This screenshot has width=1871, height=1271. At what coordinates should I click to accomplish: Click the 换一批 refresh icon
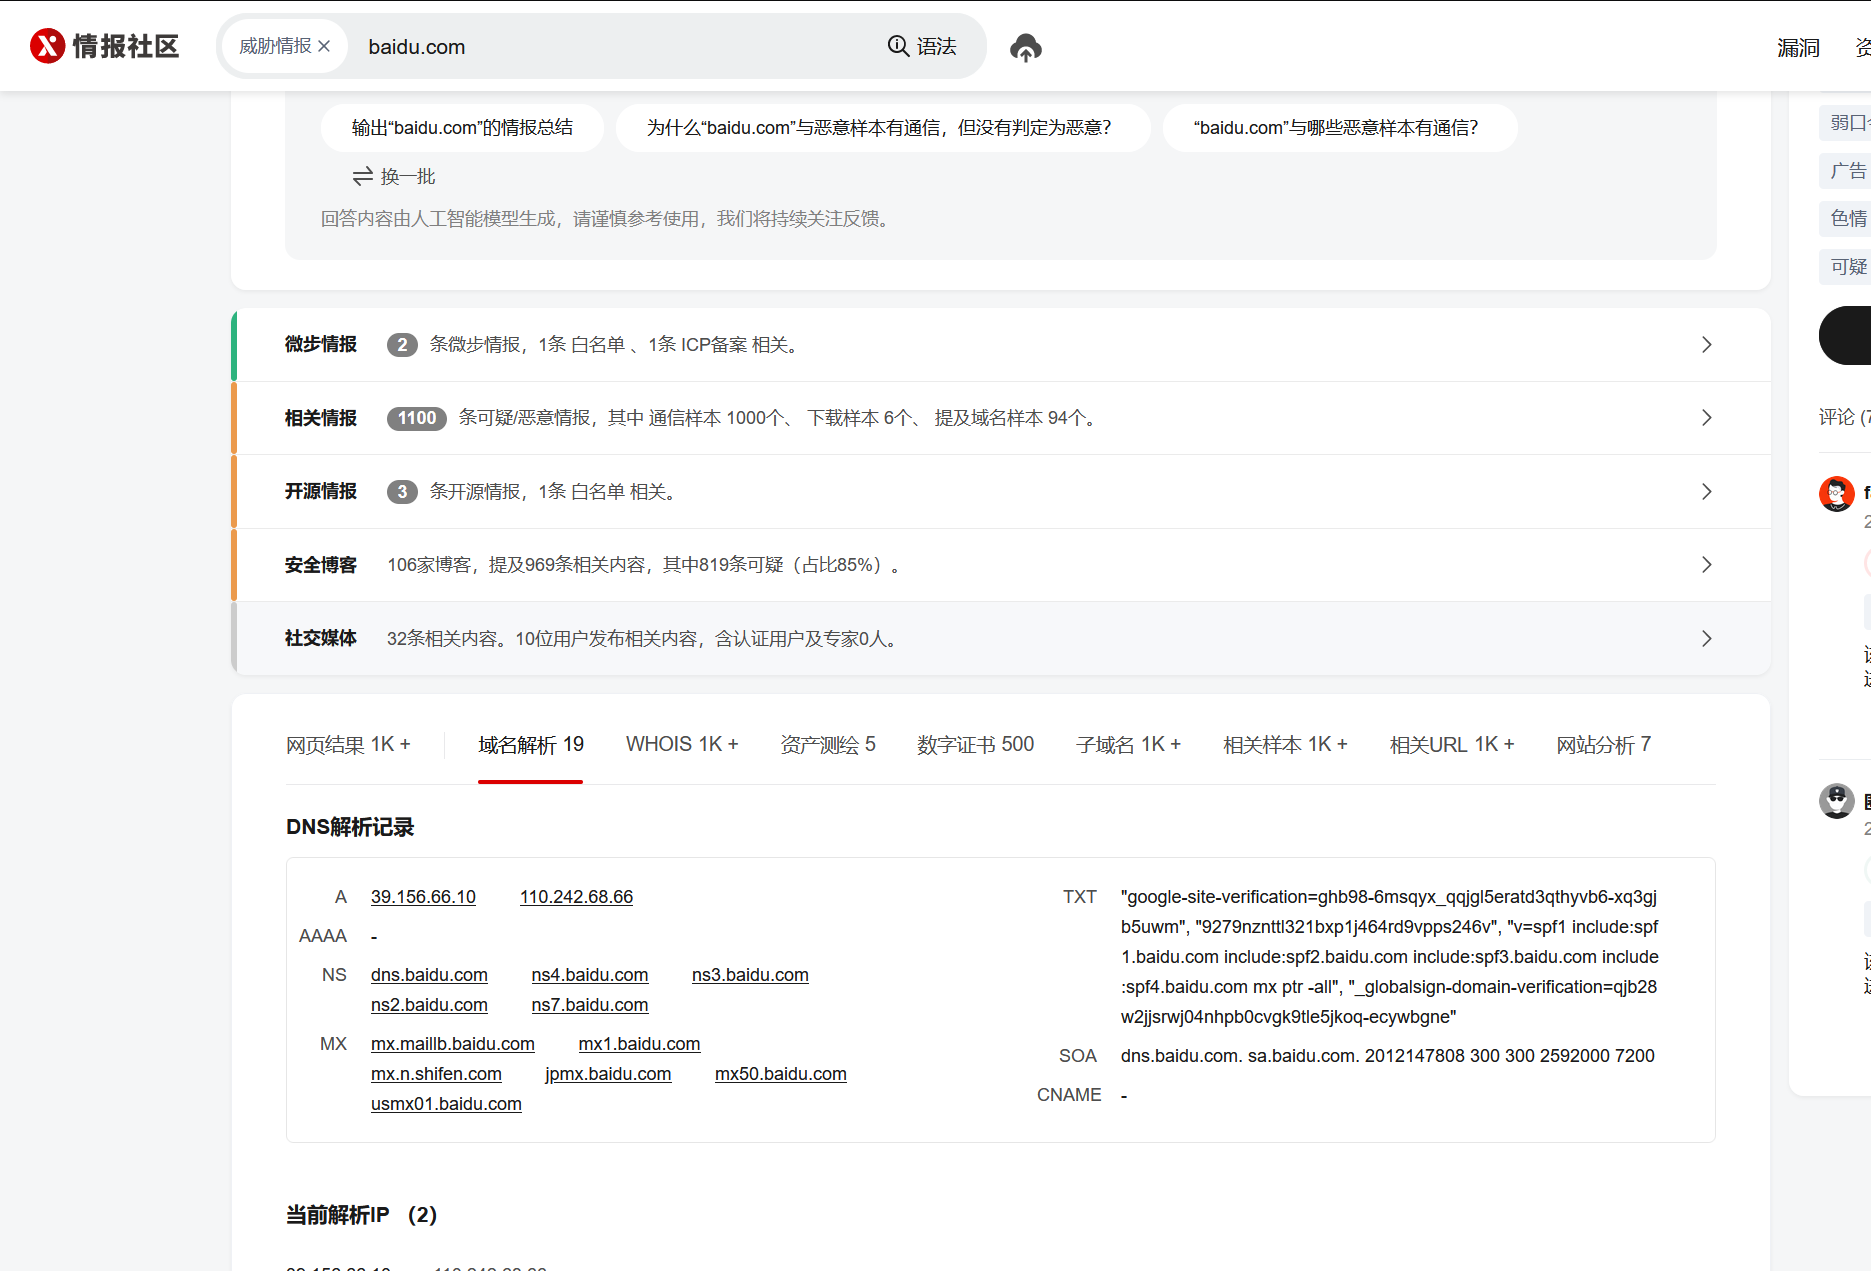click(362, 177)
